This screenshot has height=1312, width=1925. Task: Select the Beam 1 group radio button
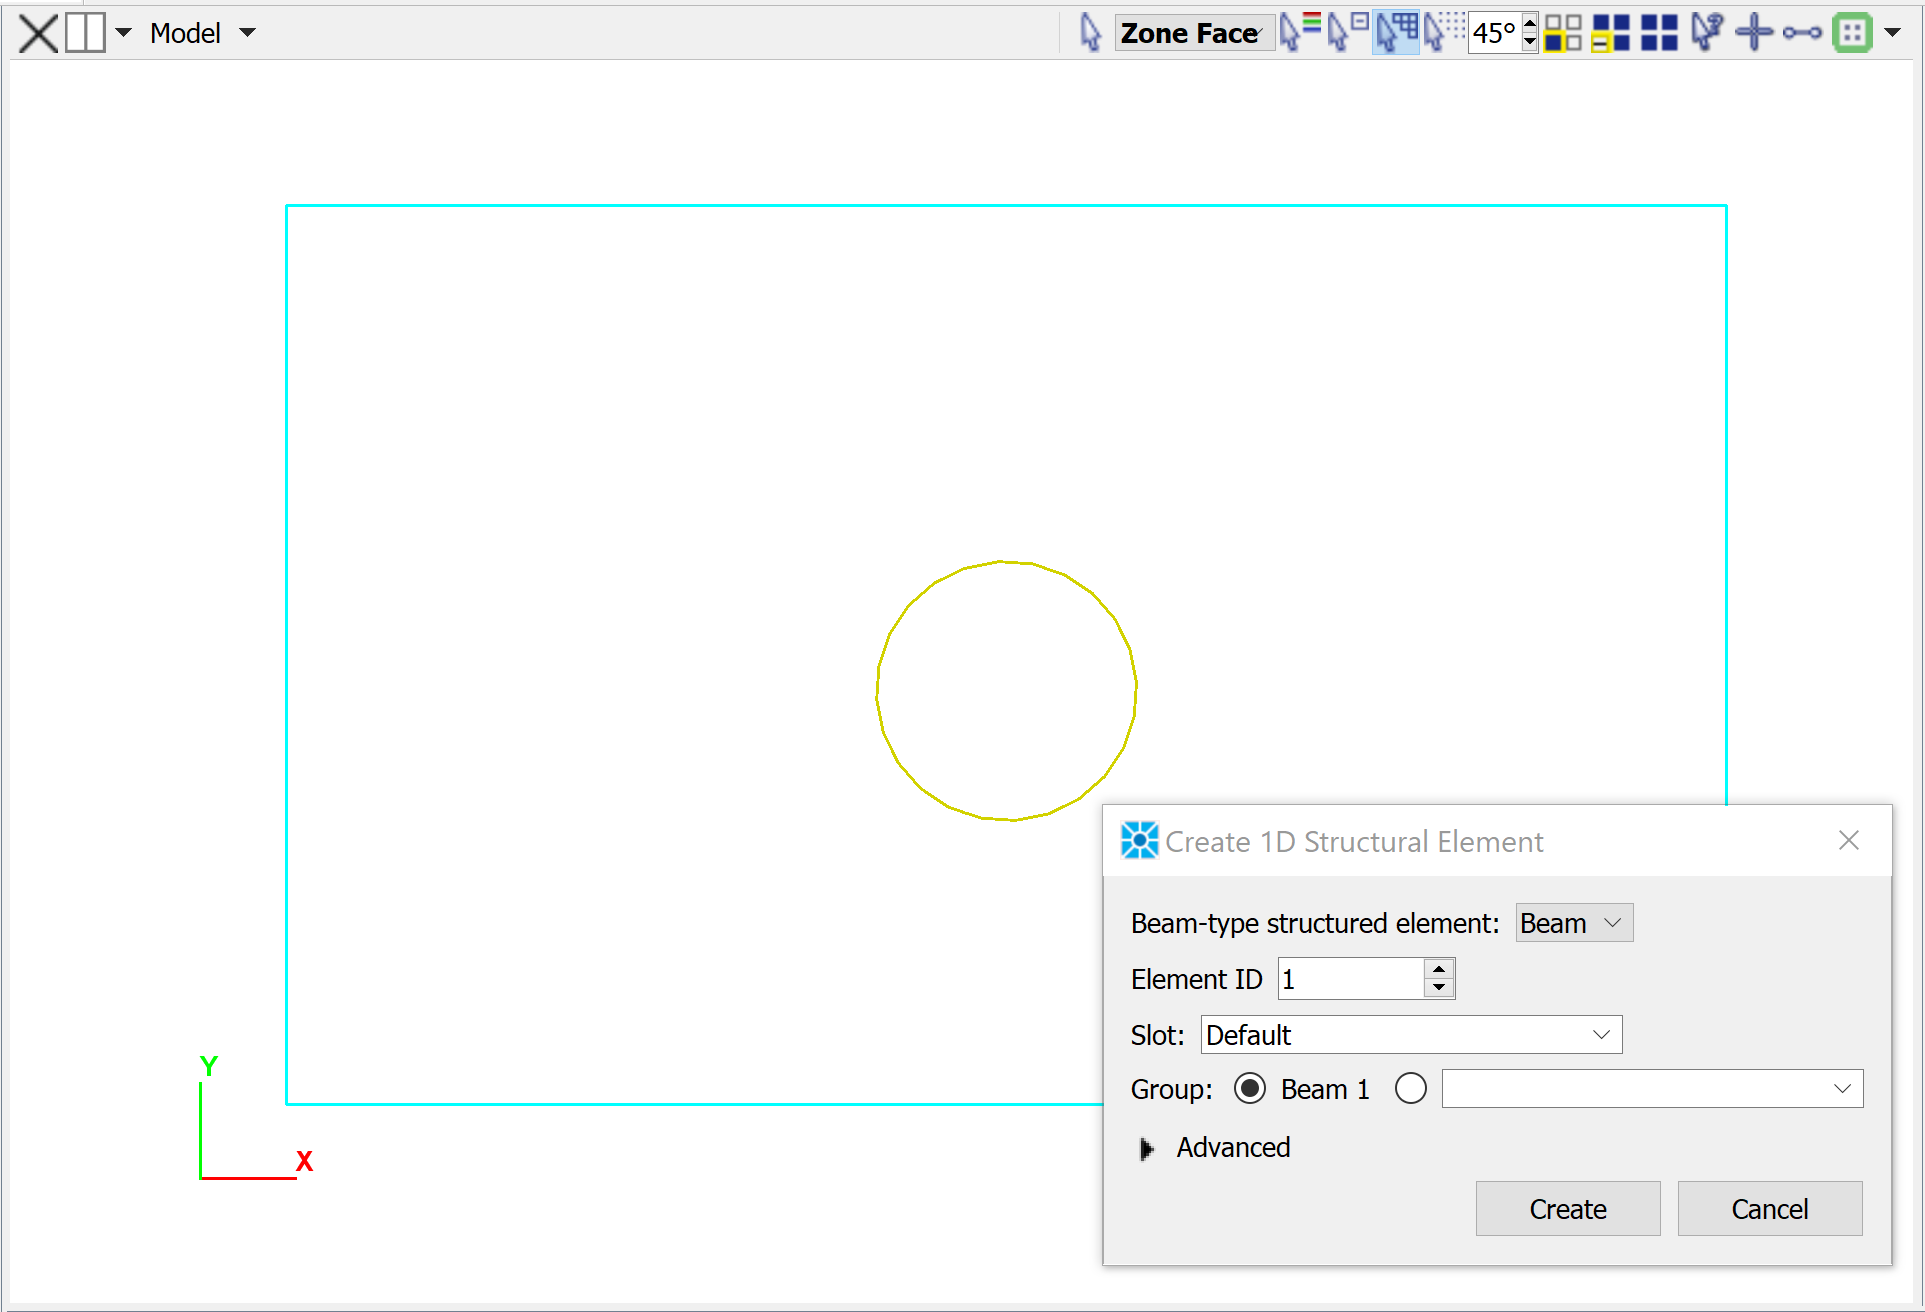pyautogui.click(x=1250, y=1088)
